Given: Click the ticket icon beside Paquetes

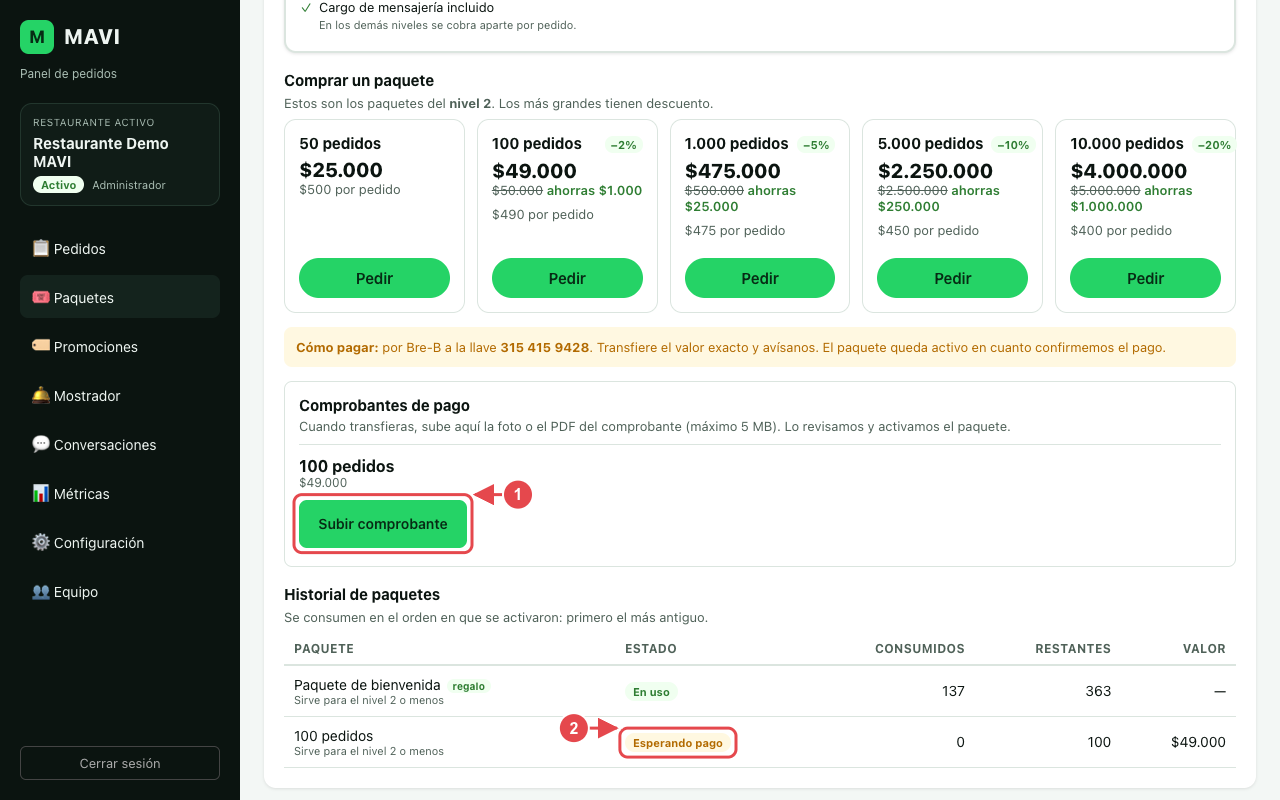Looking at the screenshot, I should pyautogui.click(x=41, y=297).
